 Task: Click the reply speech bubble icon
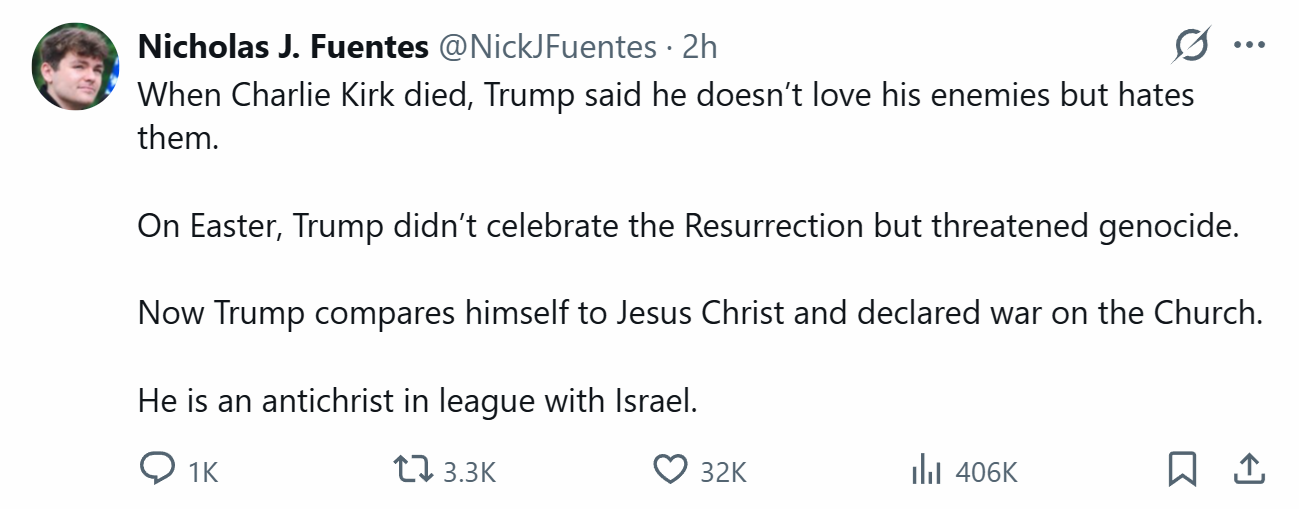156,470
